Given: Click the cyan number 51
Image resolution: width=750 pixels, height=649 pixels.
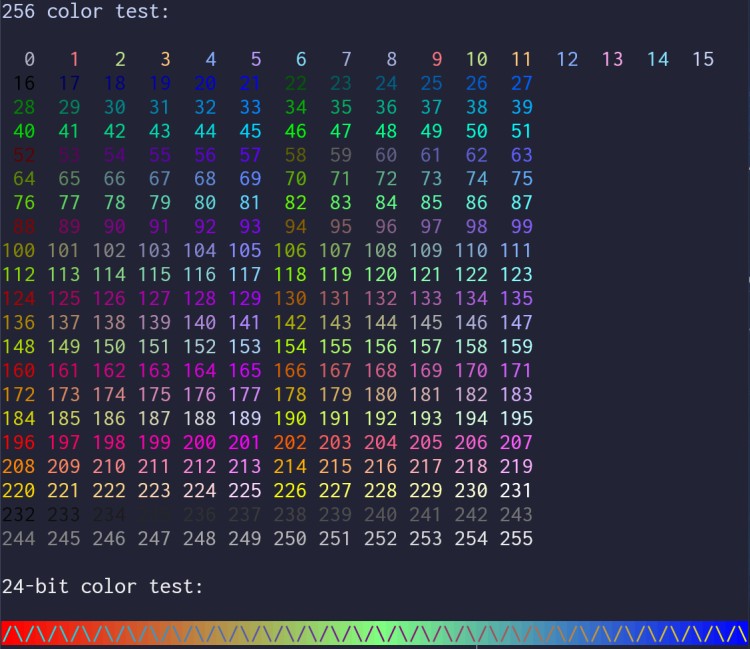Looking at the screenshot, I should 521,131.
